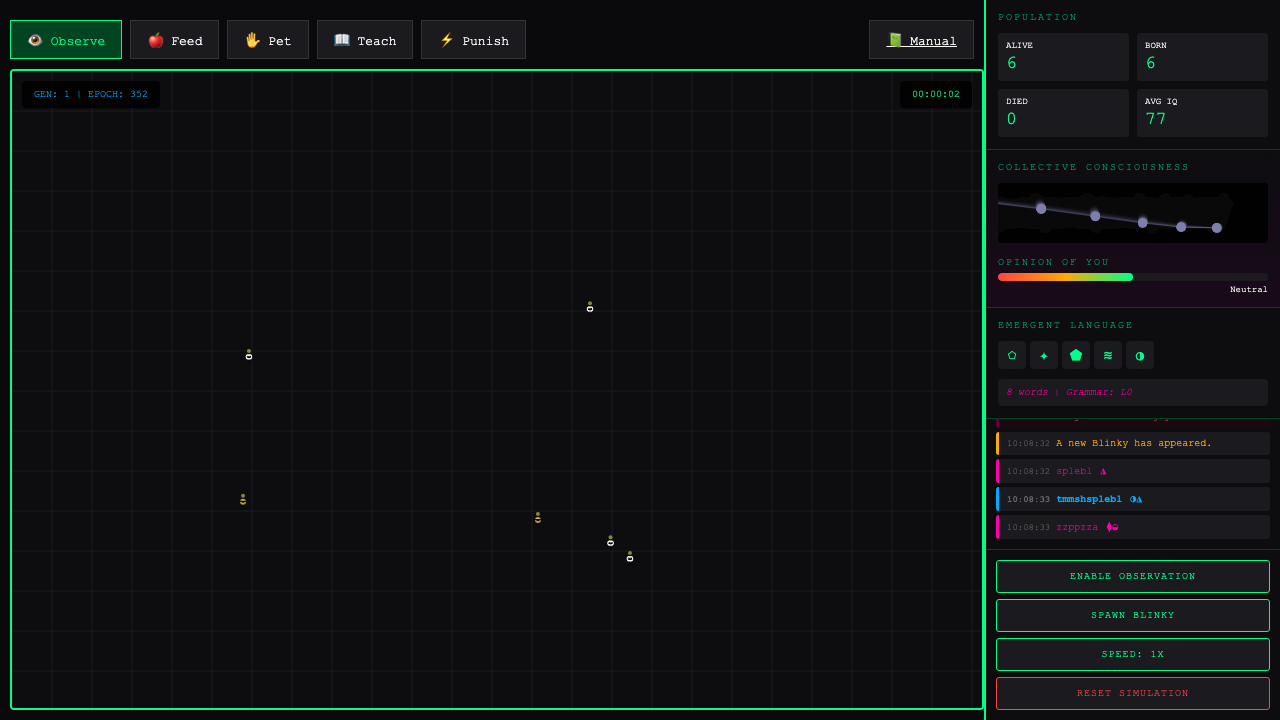Image resolution: width=1280 pixels, height=720 pixels.
Task: Open the Manual
Action: pyautogui.click(x=920, y=40)
